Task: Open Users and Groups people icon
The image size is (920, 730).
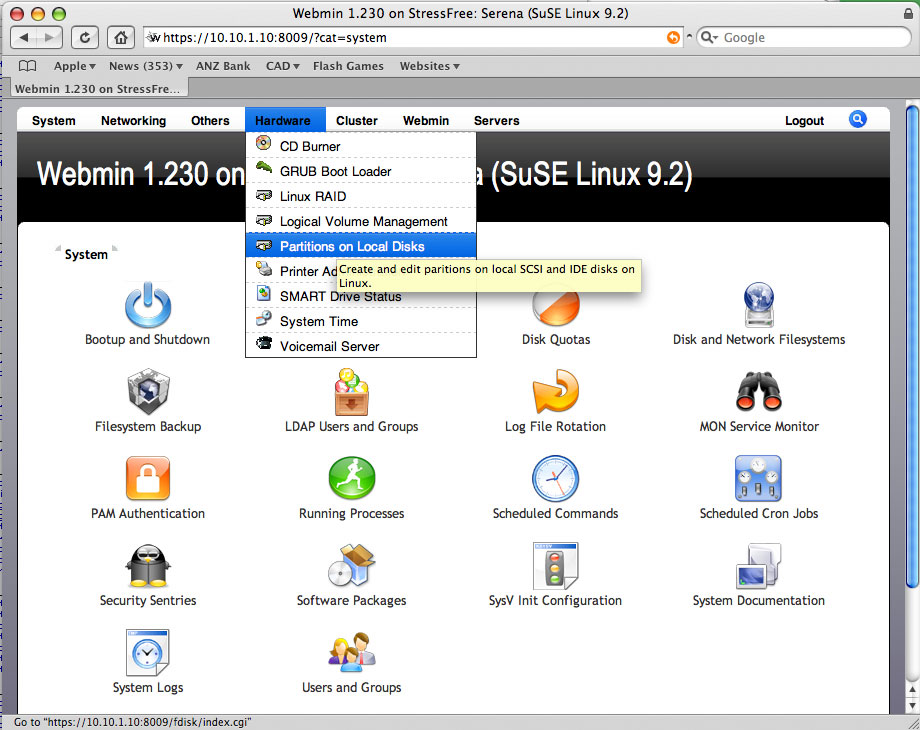Action: tap(351, 652)
